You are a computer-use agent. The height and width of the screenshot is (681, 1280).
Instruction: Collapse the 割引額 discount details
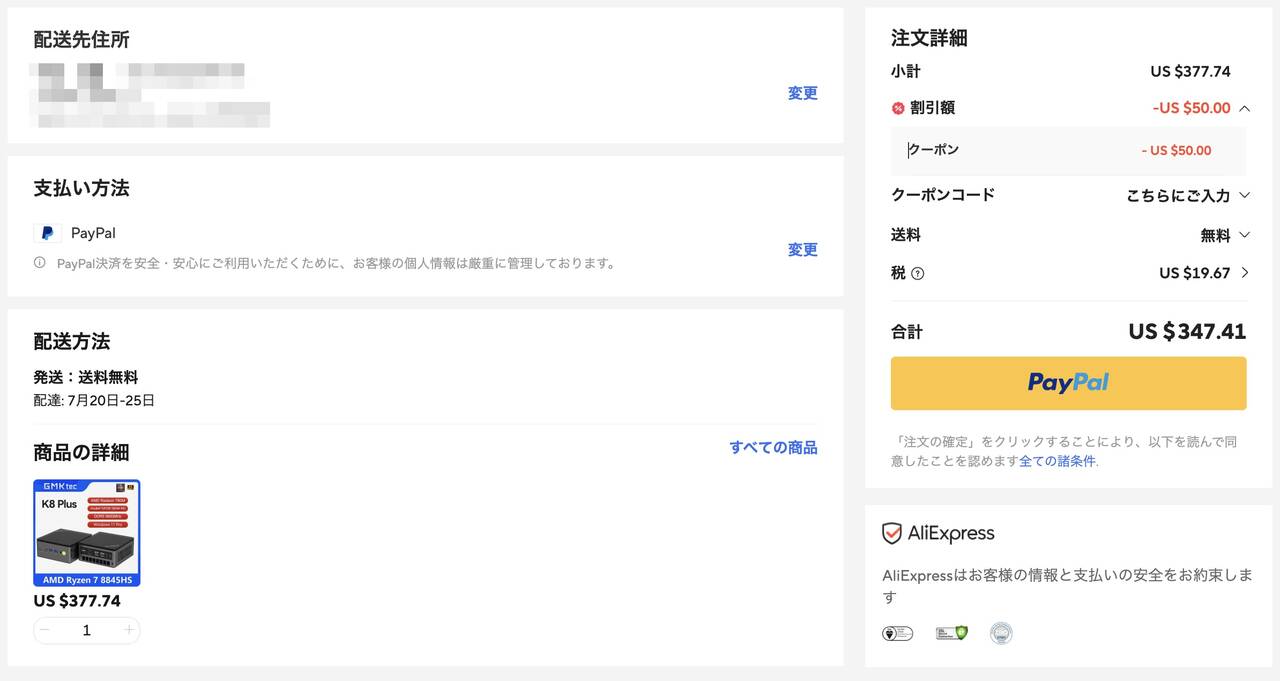click(x=1244, y=108)
